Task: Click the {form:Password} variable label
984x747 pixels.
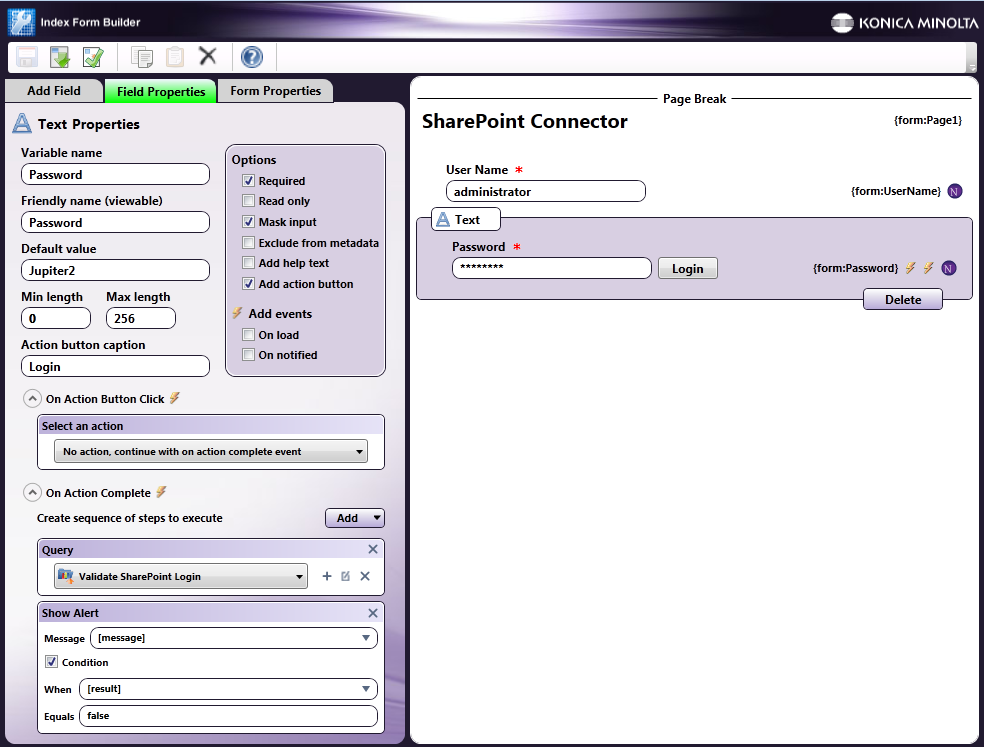Action: (855, 268)
